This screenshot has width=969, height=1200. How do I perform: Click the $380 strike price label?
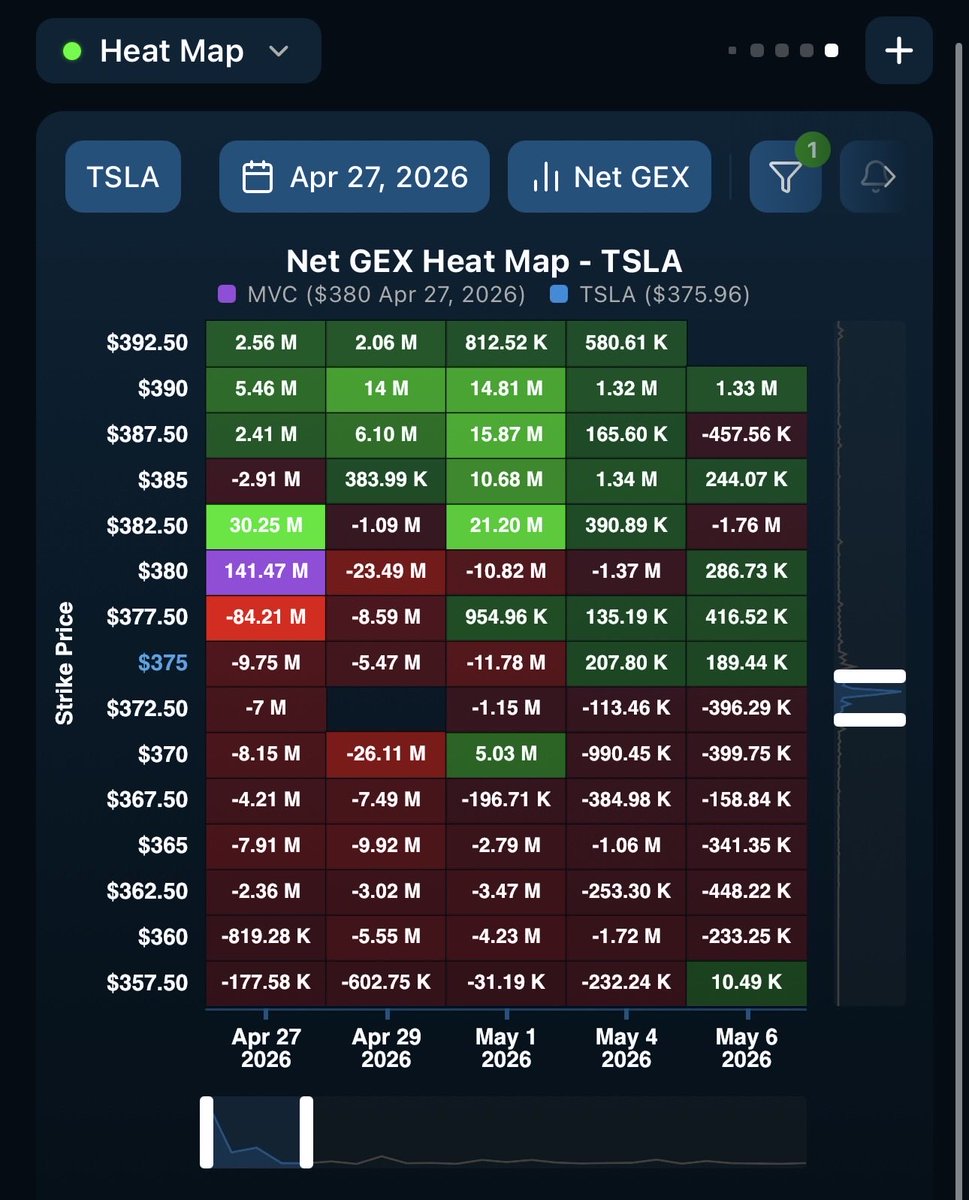click(x=163, y=571)
